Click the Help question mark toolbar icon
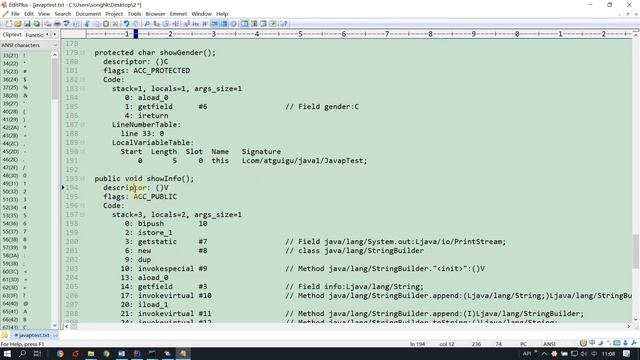The image size is (640, 360). click(x=284, y=24)
